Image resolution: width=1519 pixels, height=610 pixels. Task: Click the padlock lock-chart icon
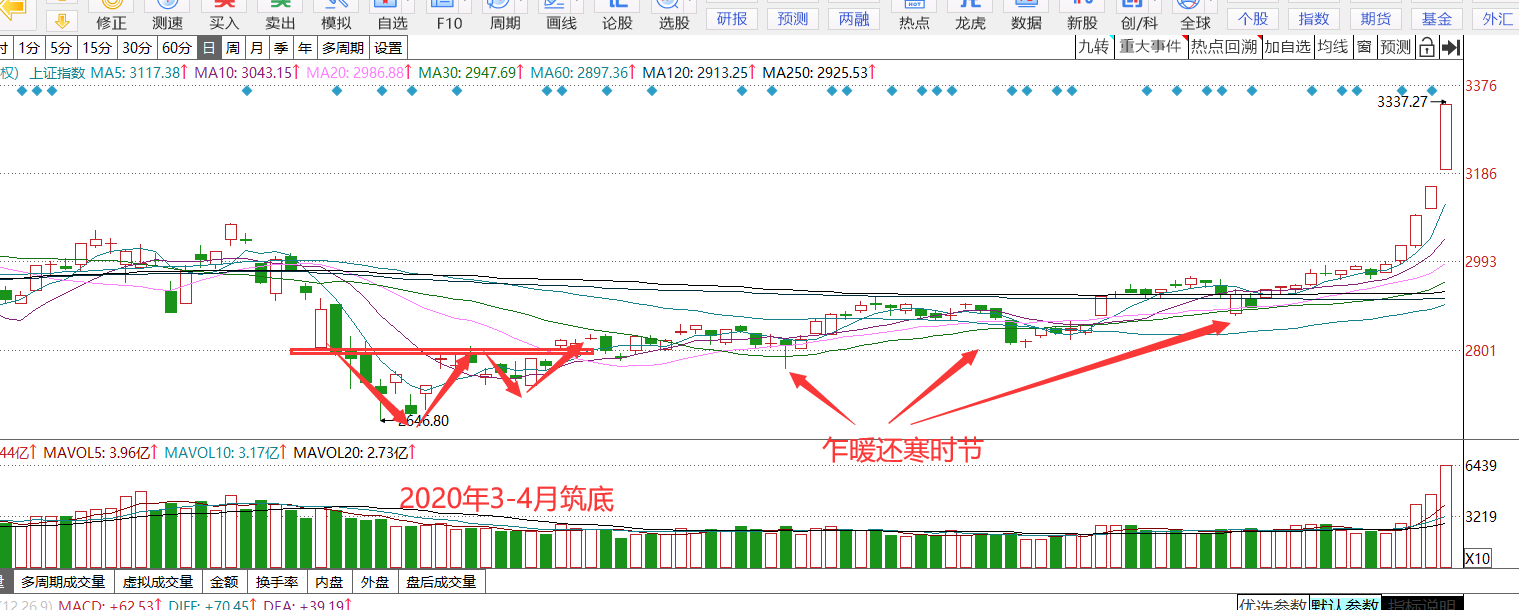[x=1427, y=47]
